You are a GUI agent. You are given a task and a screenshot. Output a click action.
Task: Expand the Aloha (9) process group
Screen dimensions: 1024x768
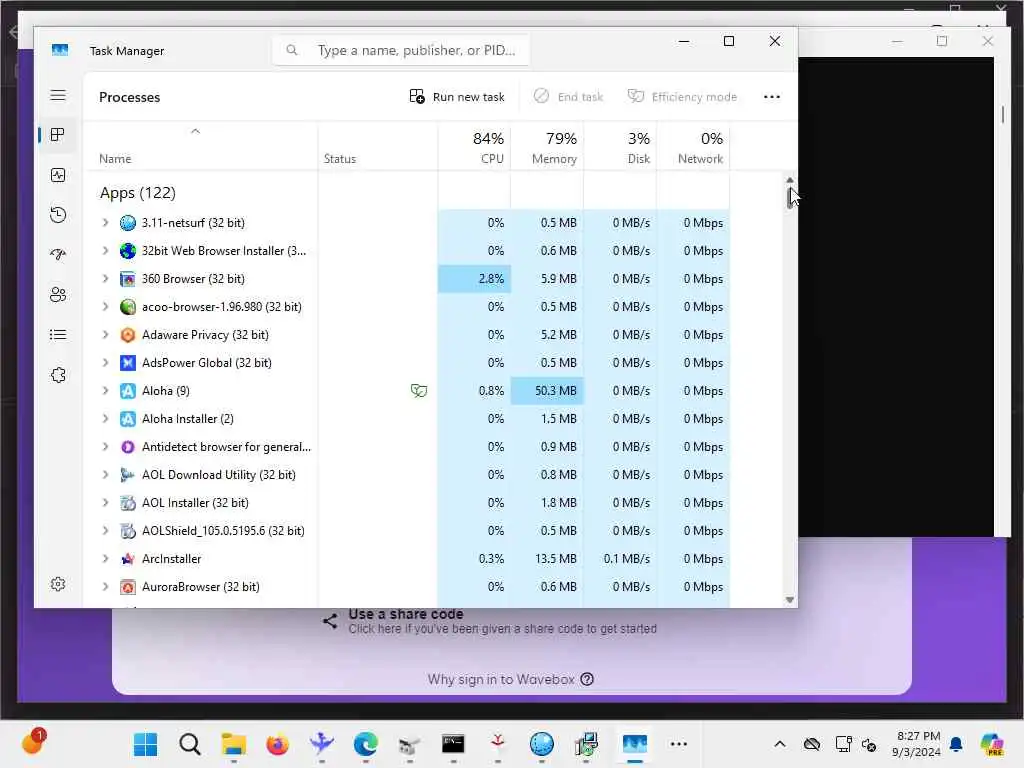click(x=105, y=391)
